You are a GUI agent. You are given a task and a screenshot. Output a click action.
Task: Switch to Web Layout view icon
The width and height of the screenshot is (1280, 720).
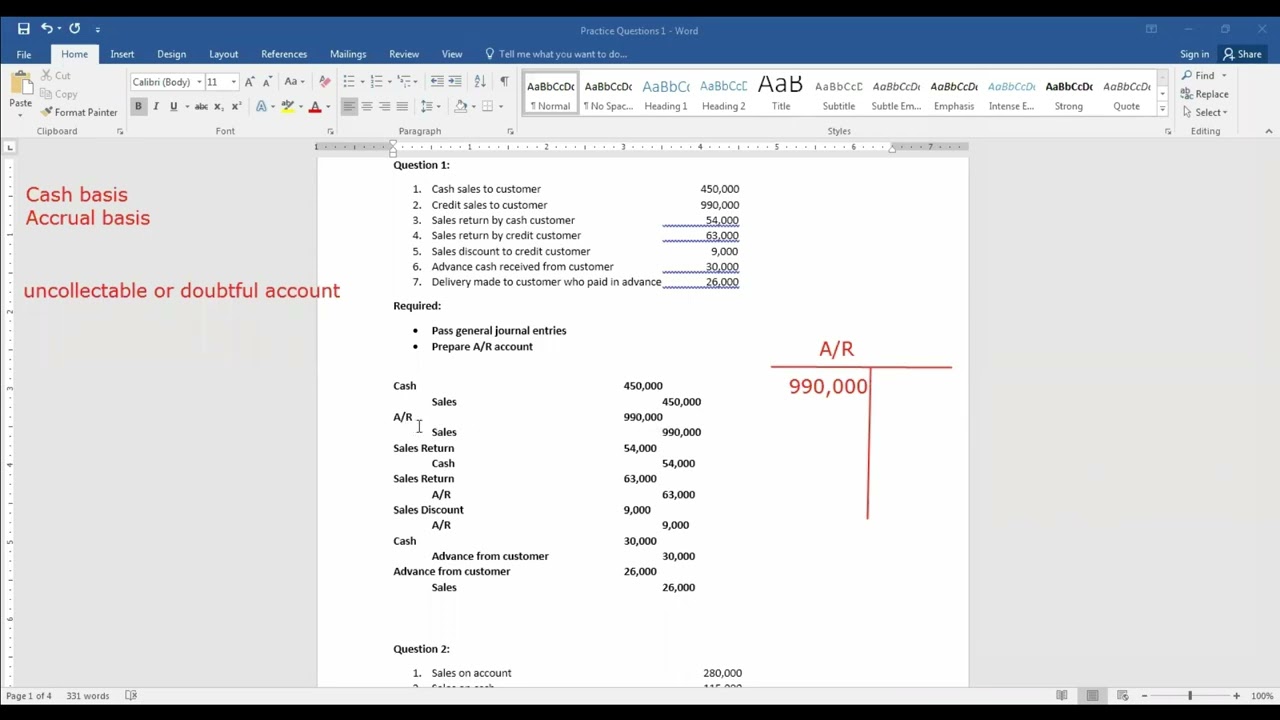click(1123, 696)
